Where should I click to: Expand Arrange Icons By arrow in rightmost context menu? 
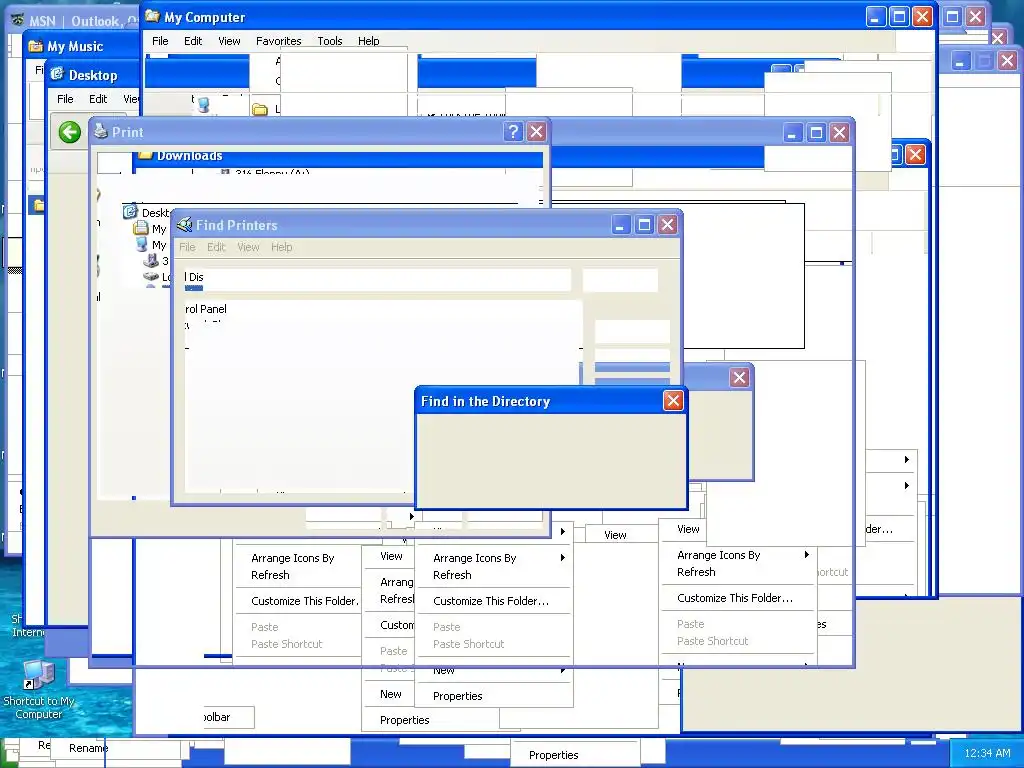807,554
